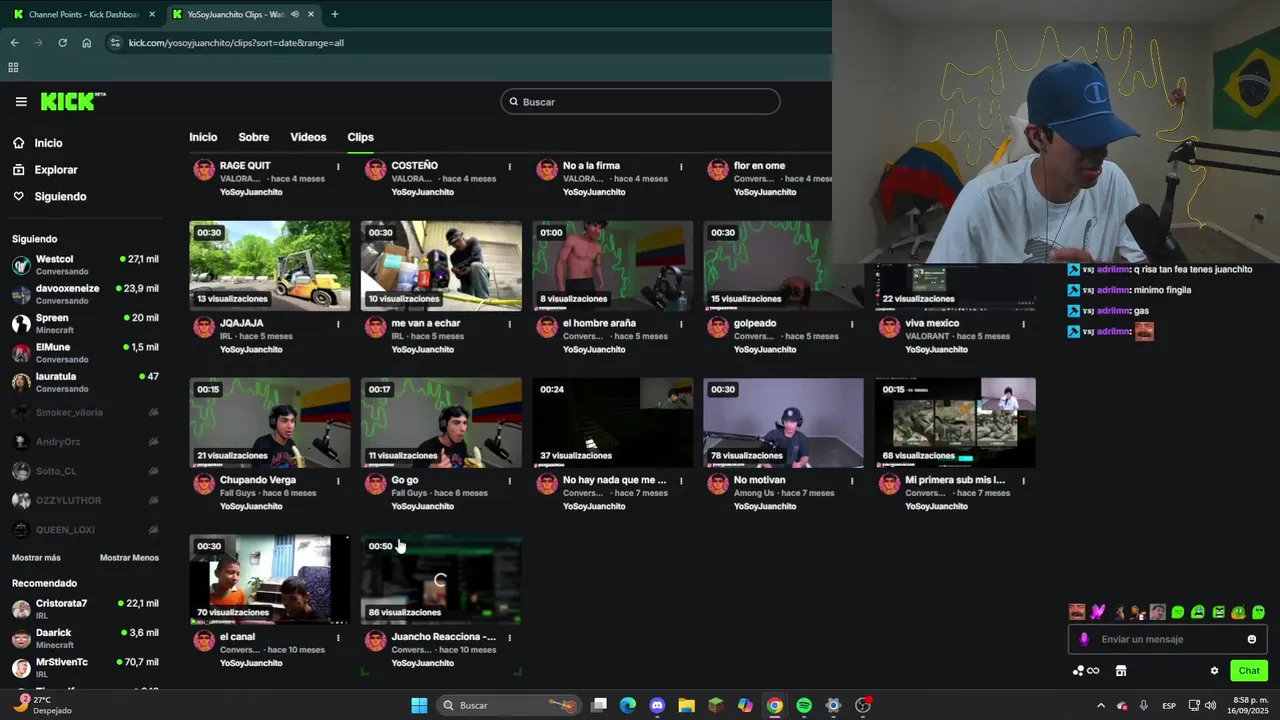Image resolution: width=1280 pixels, height=720 pixels.
Task: Pick the green crying emote above chat
Action: (1198, 612)
